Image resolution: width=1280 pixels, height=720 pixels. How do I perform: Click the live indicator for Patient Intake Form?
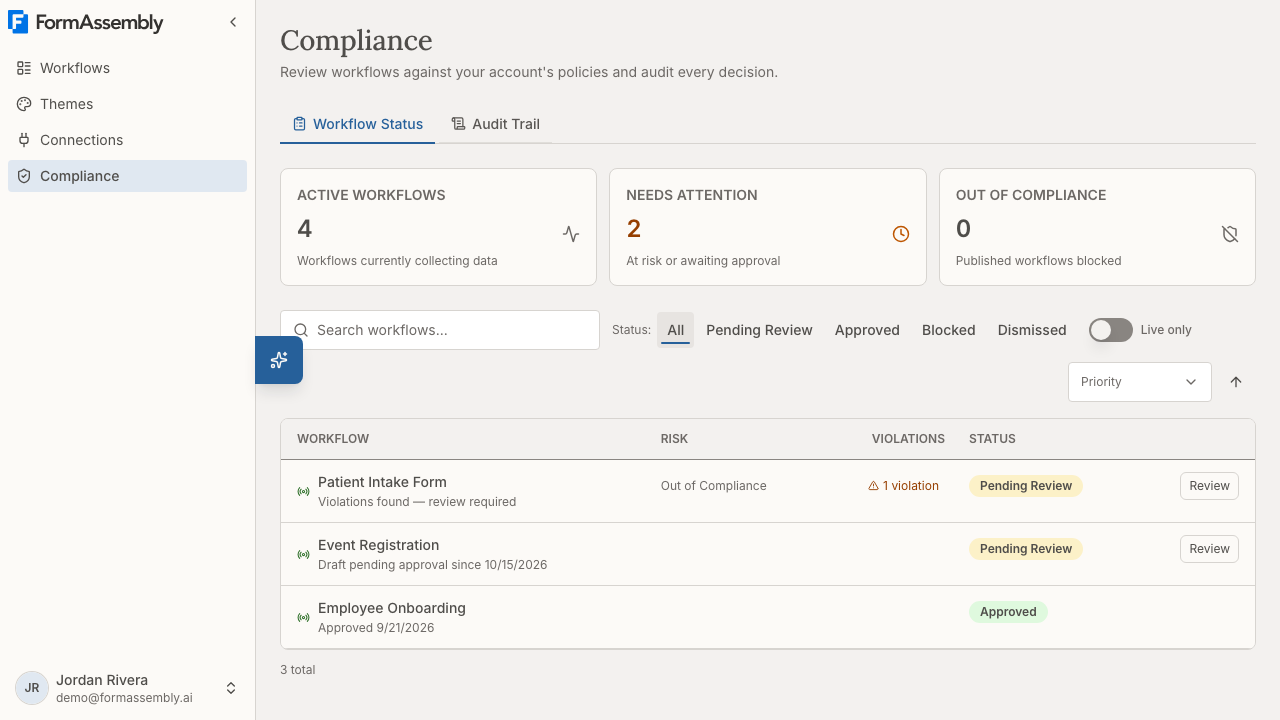pos(303,491)
